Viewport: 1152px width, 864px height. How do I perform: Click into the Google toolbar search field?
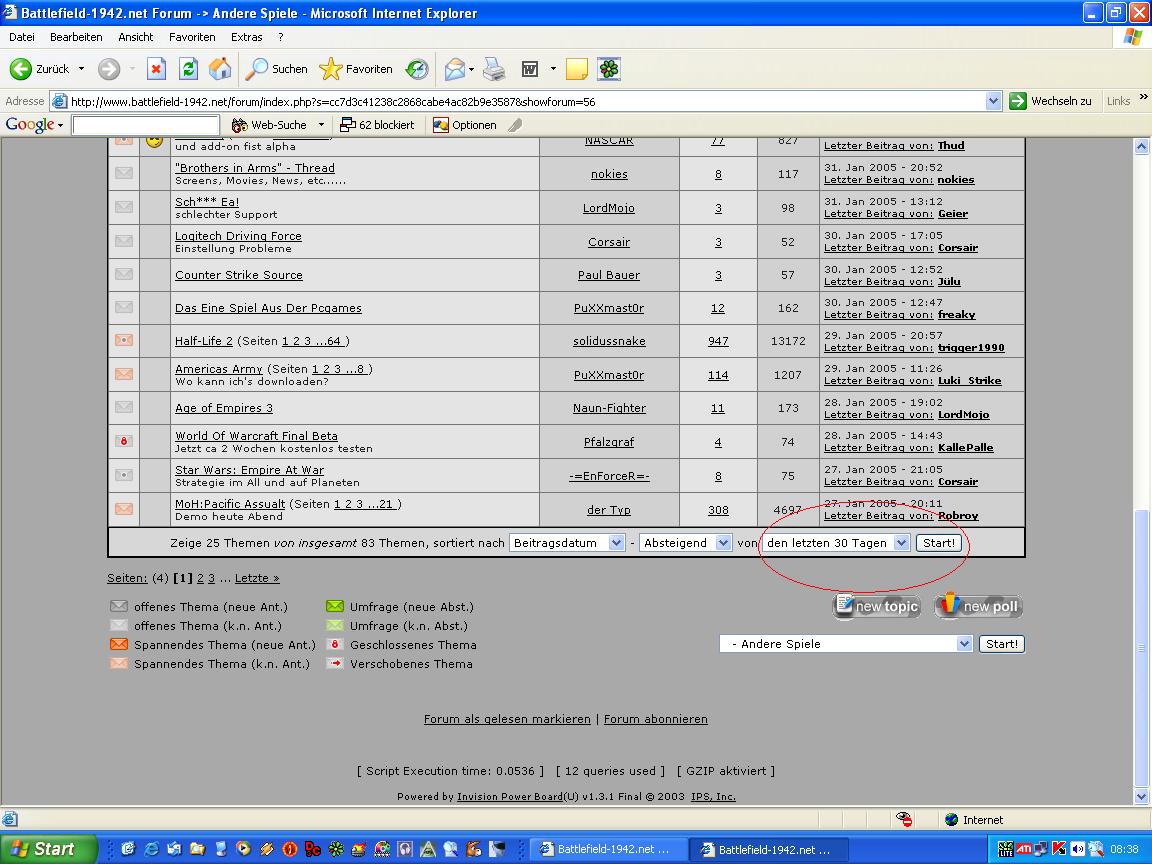146,125
